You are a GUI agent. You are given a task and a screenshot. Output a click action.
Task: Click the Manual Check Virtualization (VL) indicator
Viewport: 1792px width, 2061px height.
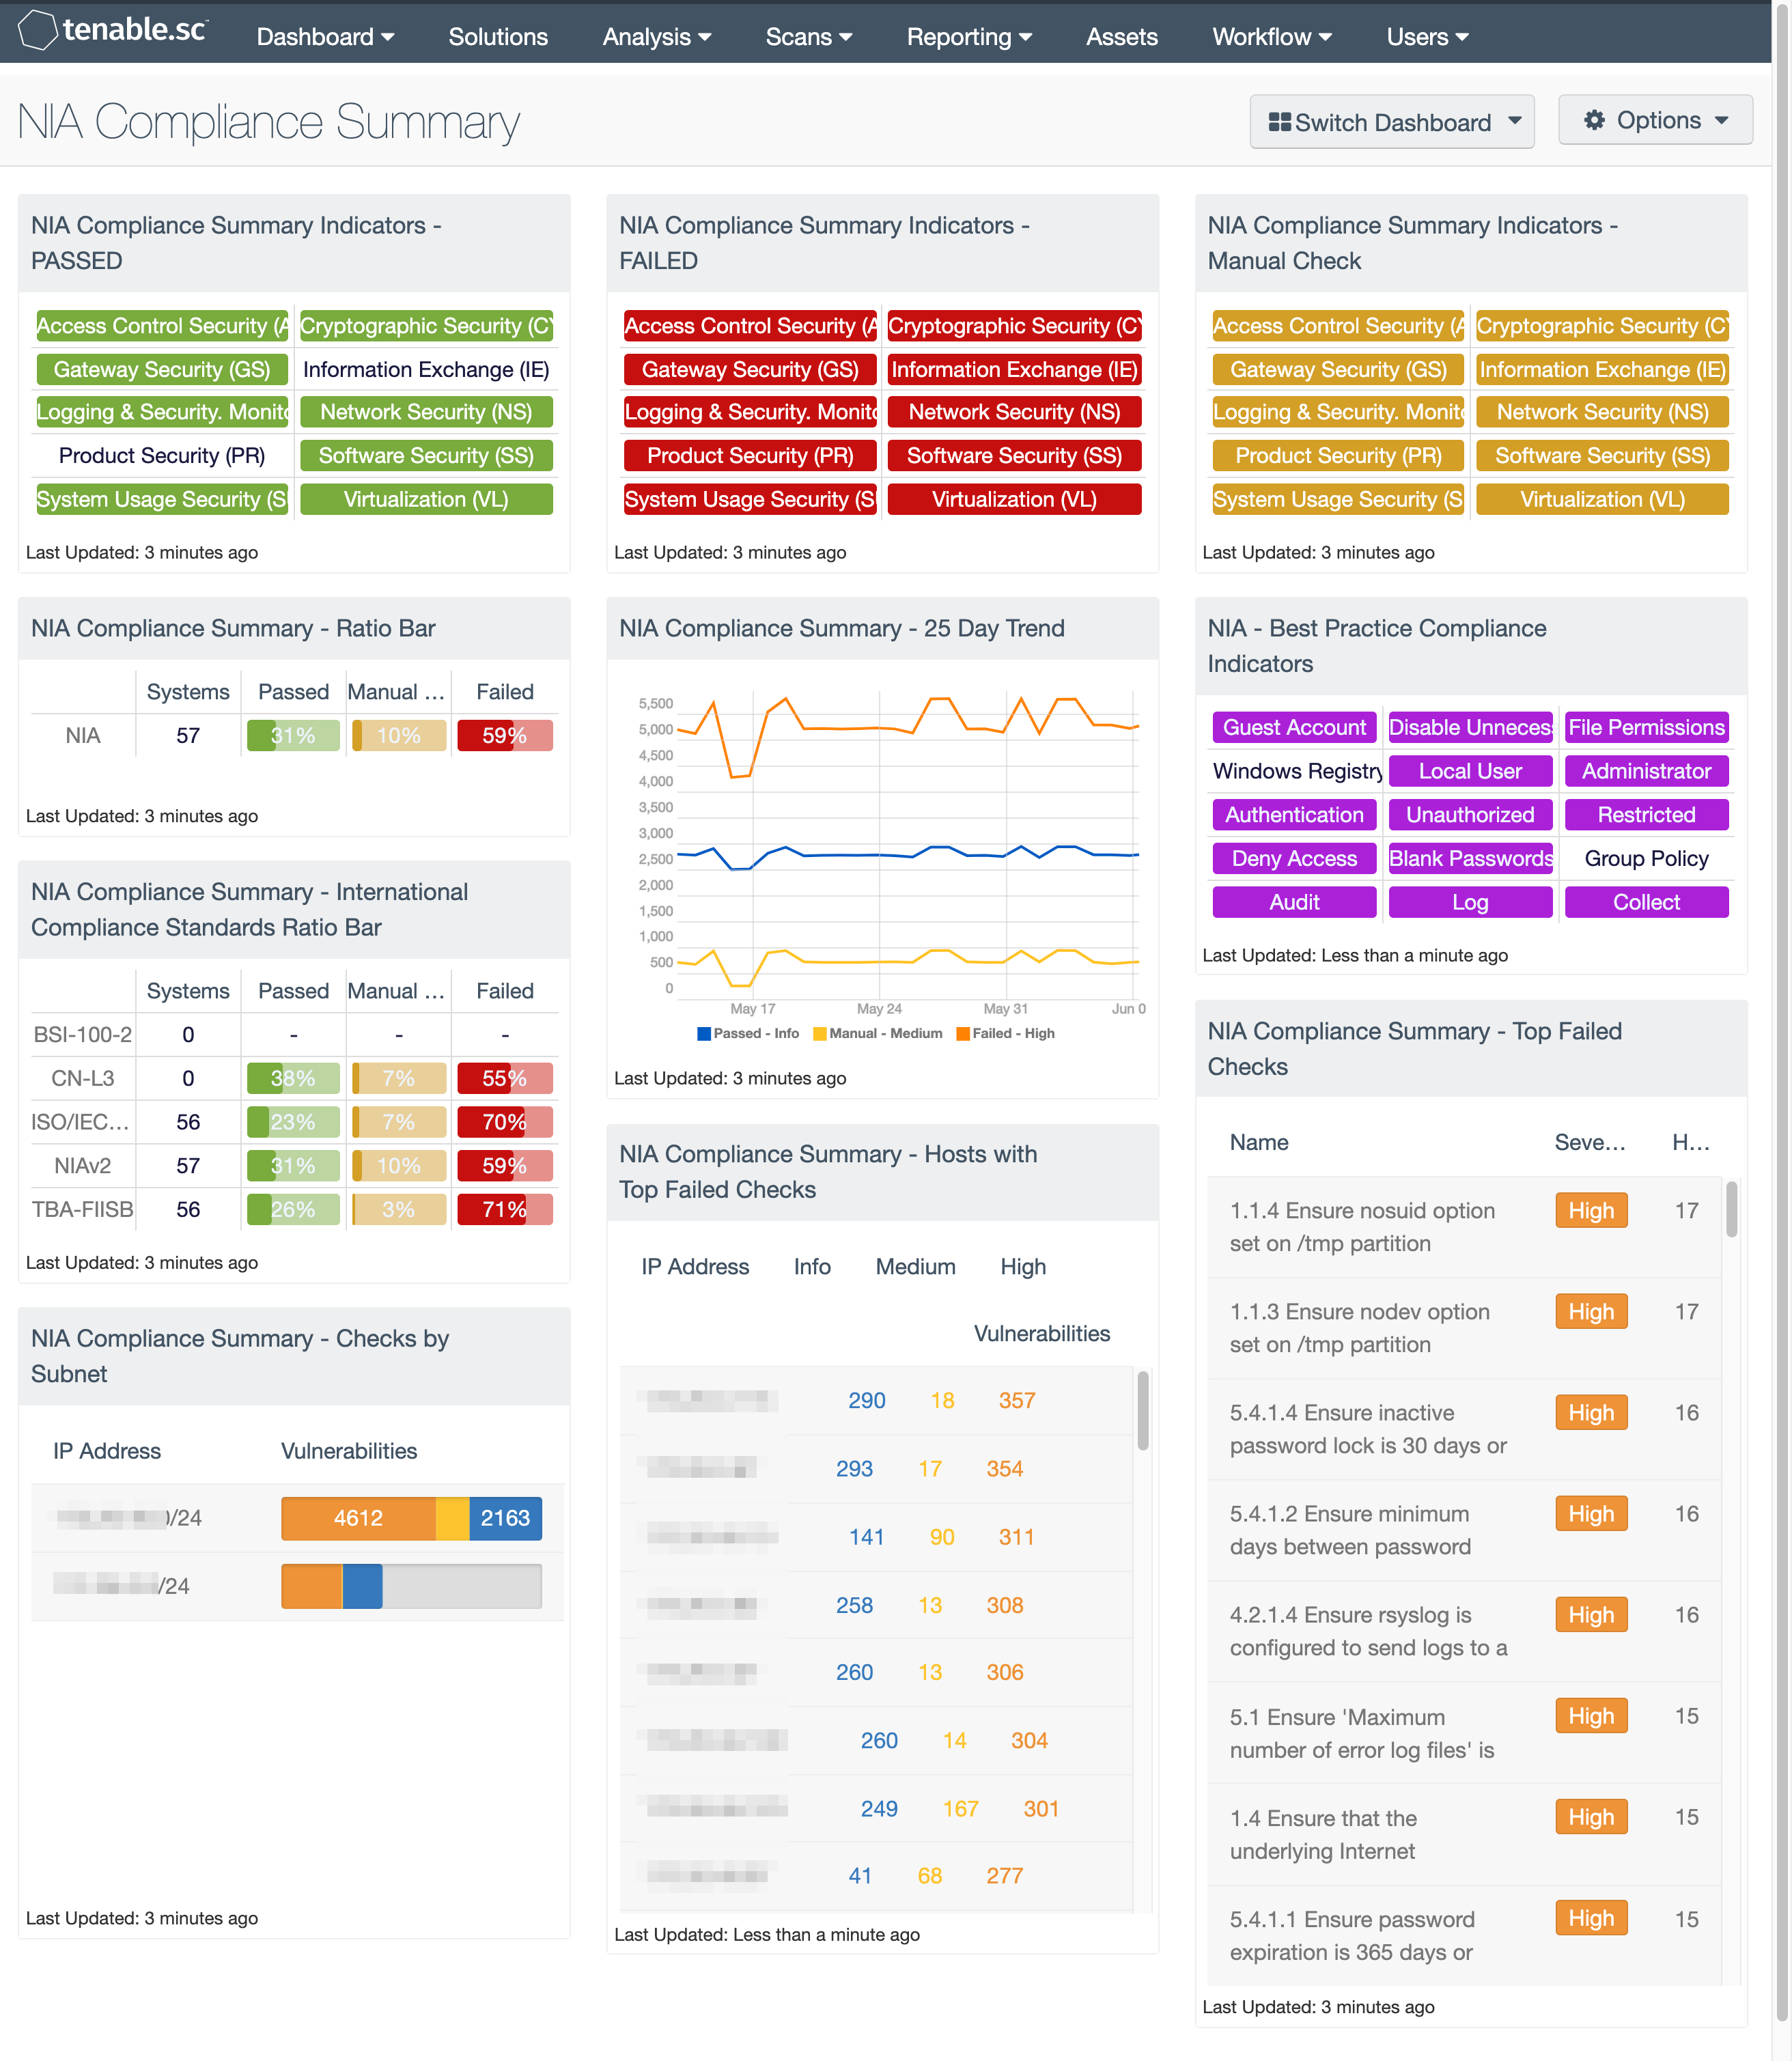(1602, 500)
